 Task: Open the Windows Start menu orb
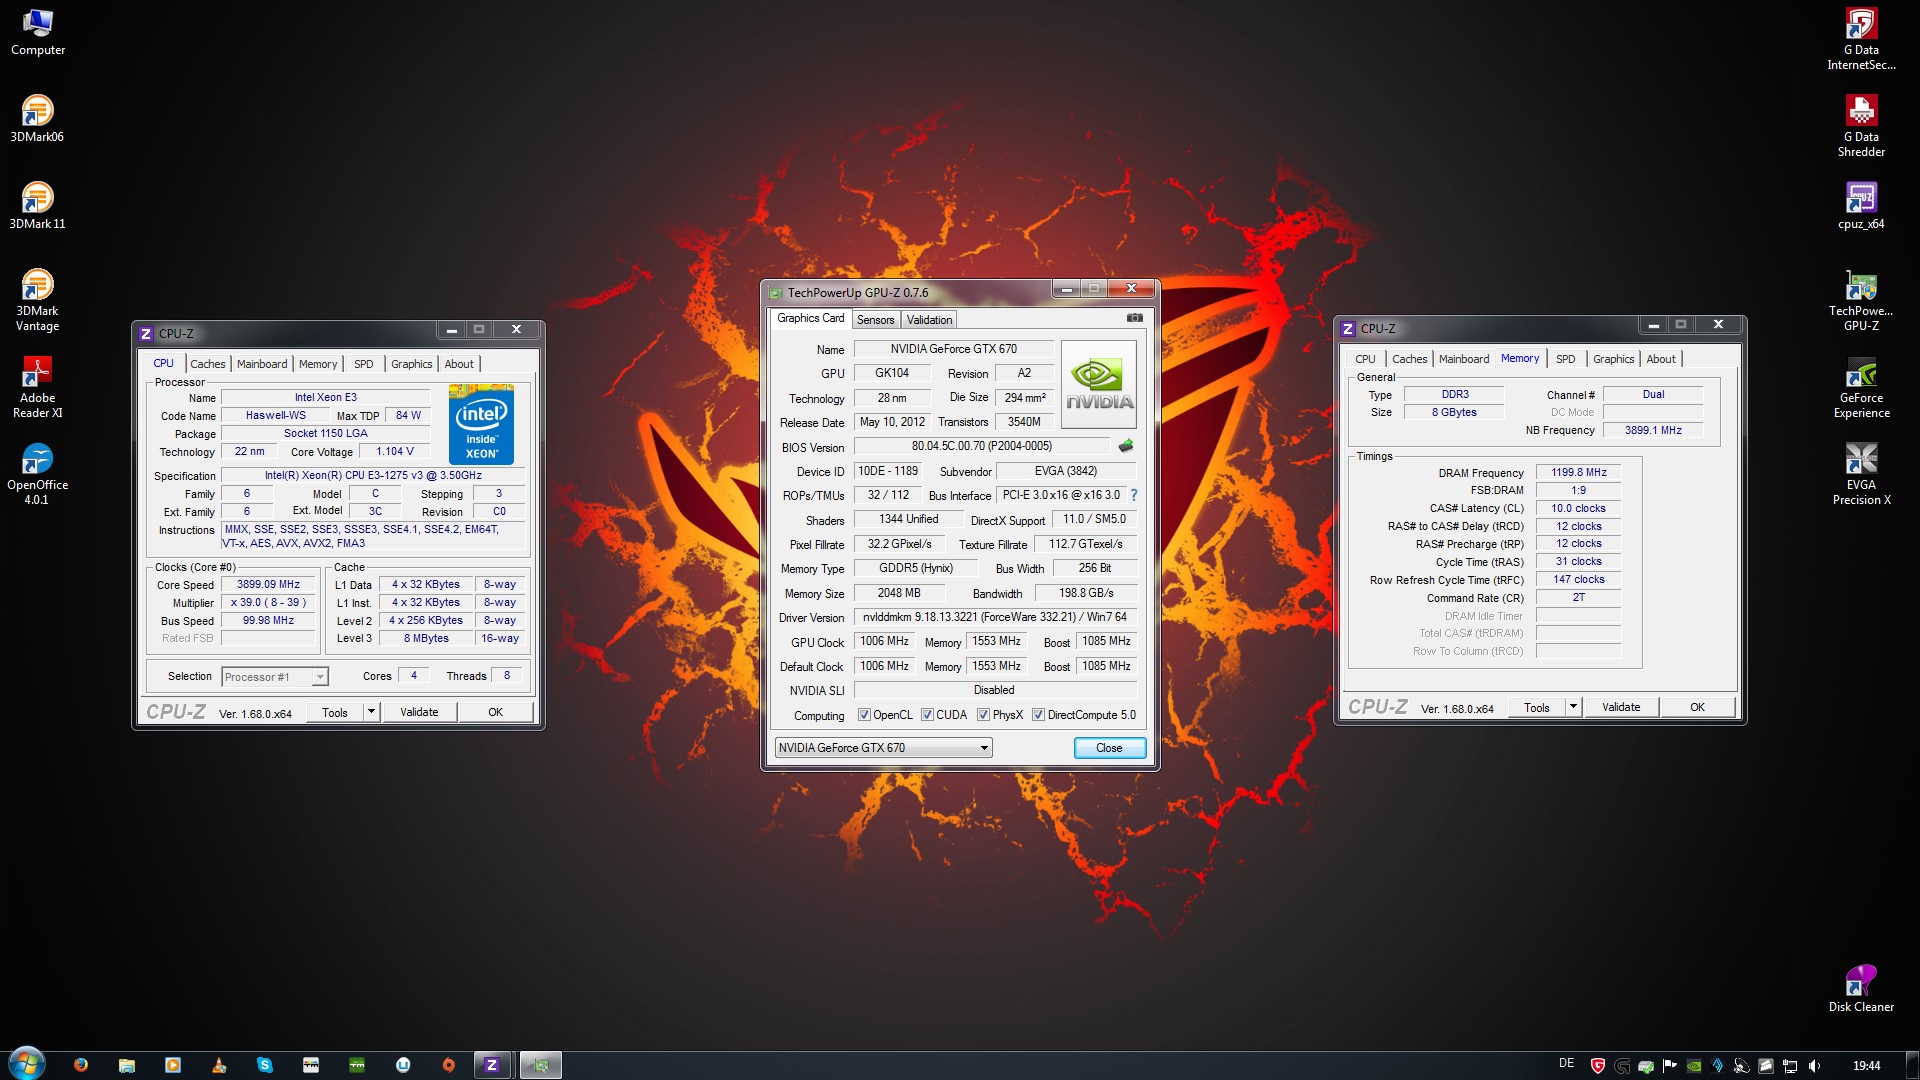(x=27, y=1064)
